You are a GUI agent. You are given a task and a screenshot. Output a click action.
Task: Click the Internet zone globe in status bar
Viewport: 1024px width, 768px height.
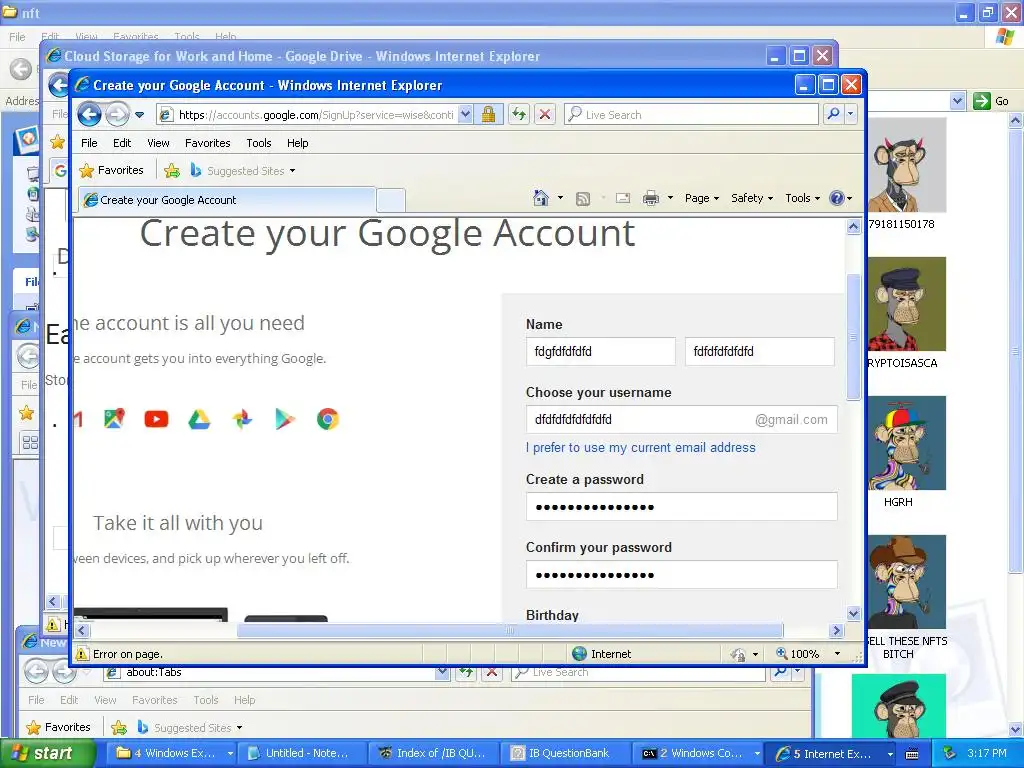tap(579, 654)
